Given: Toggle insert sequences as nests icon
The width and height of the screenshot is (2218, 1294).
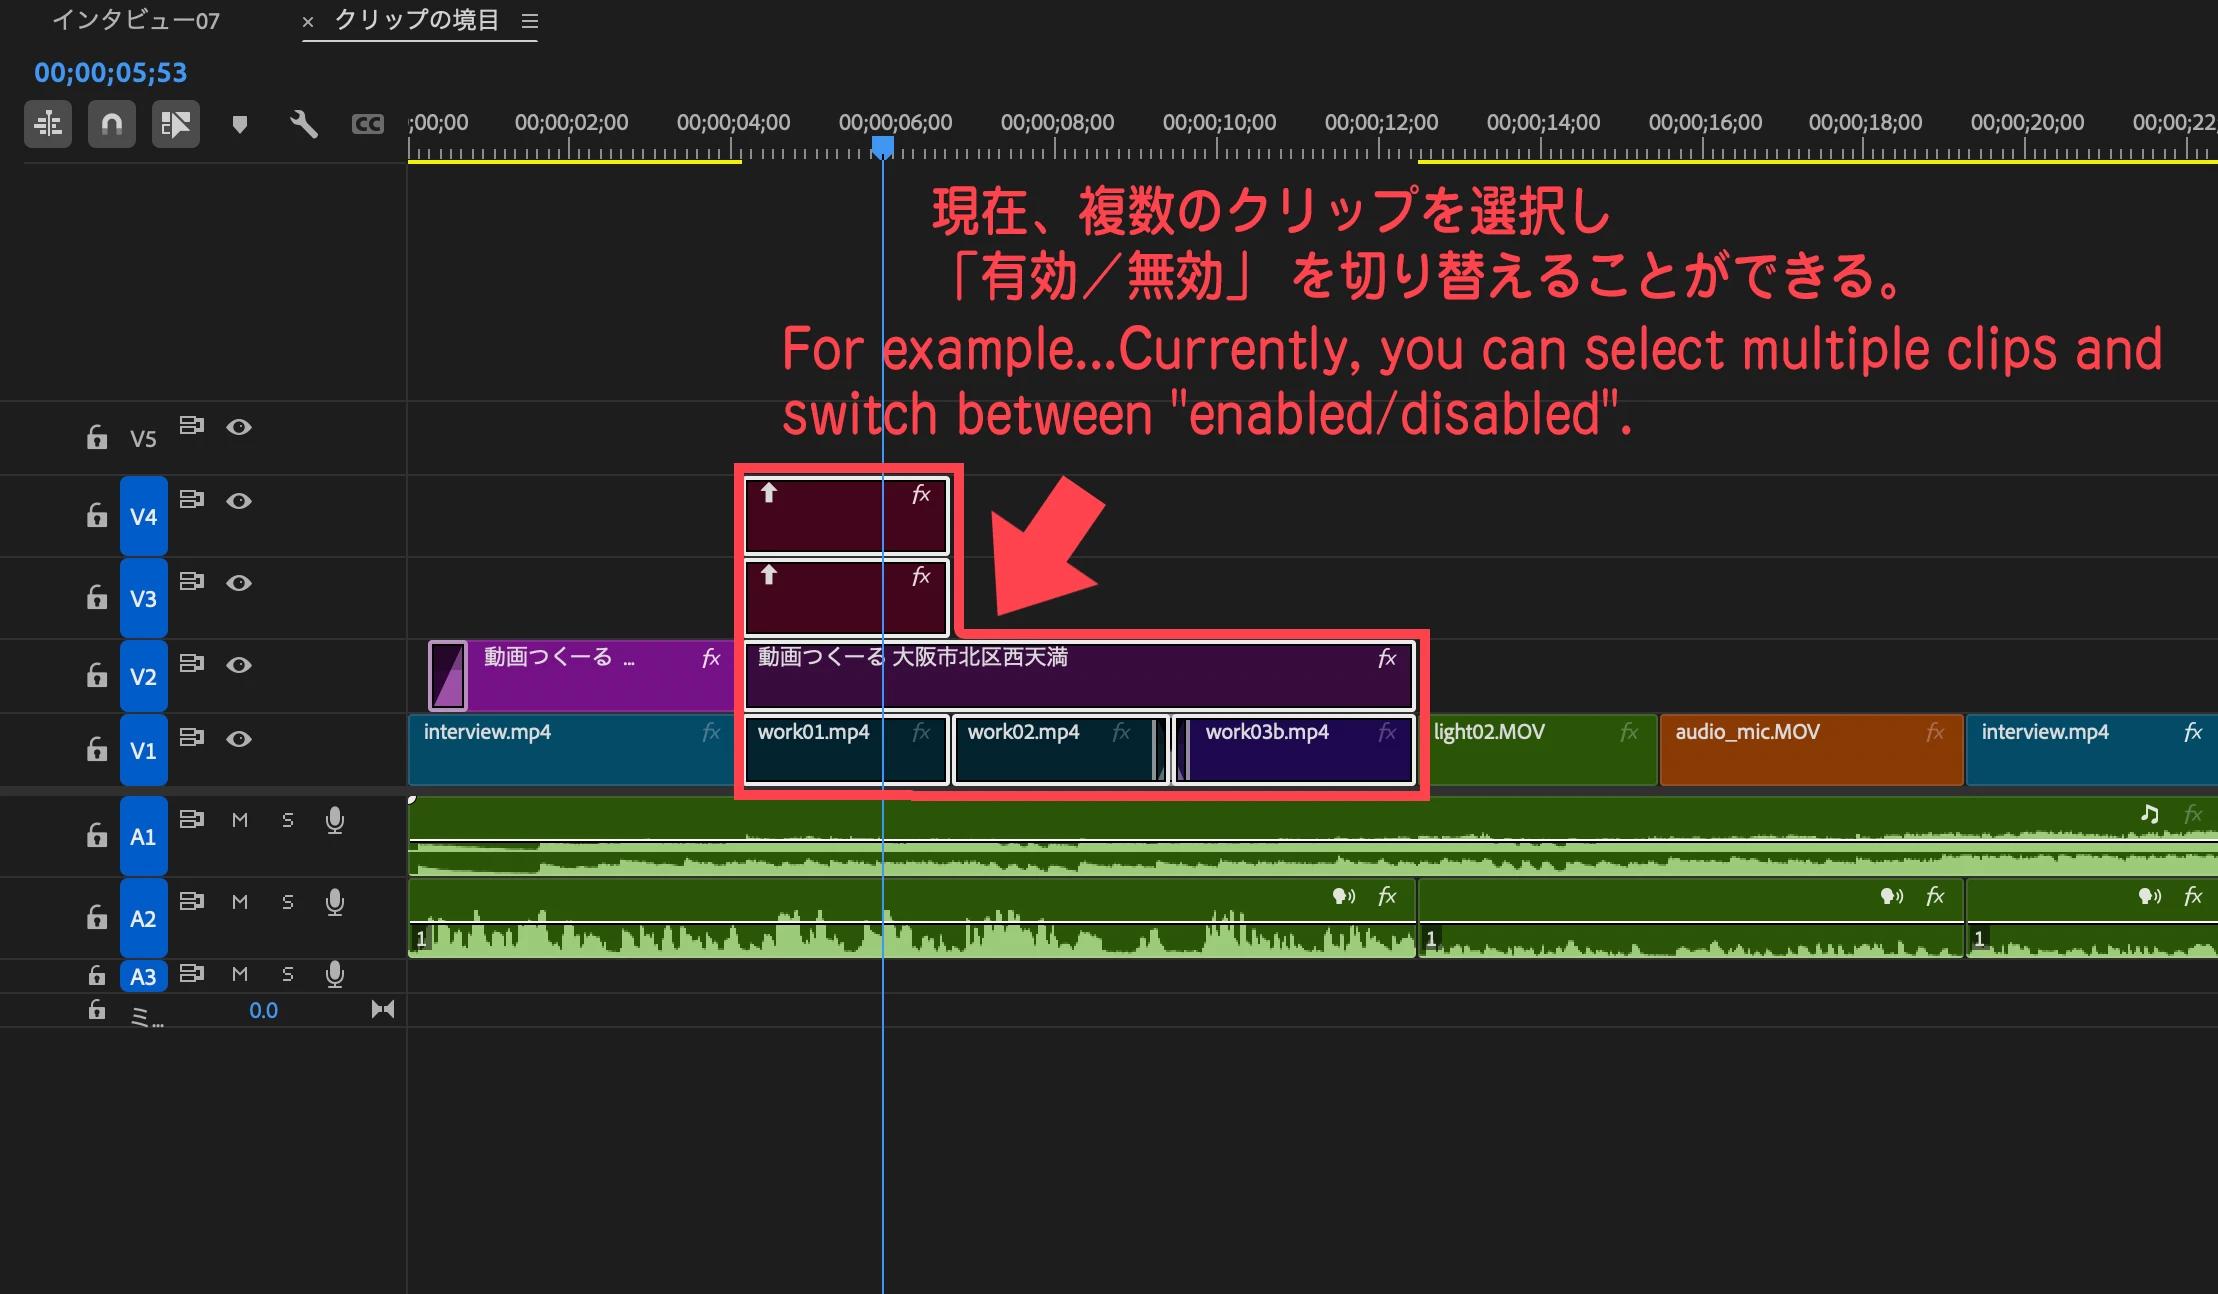Looking at the screenshot, I should point(48,125).
